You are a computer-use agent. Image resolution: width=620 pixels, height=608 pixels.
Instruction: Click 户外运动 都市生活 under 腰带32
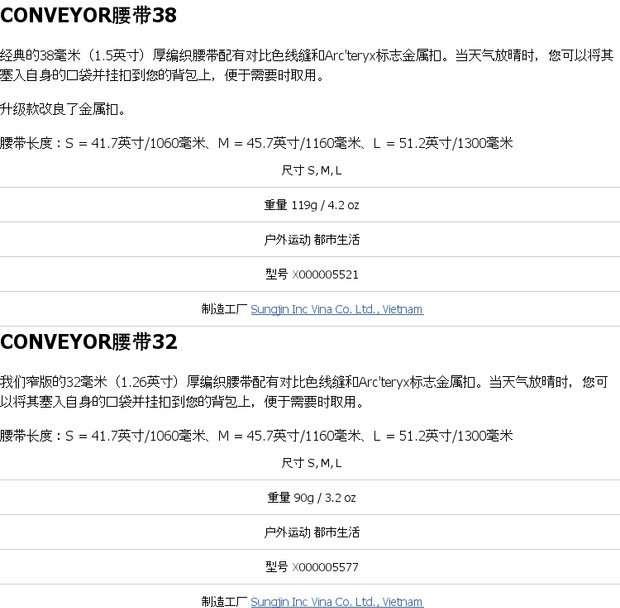coord(312,532)
